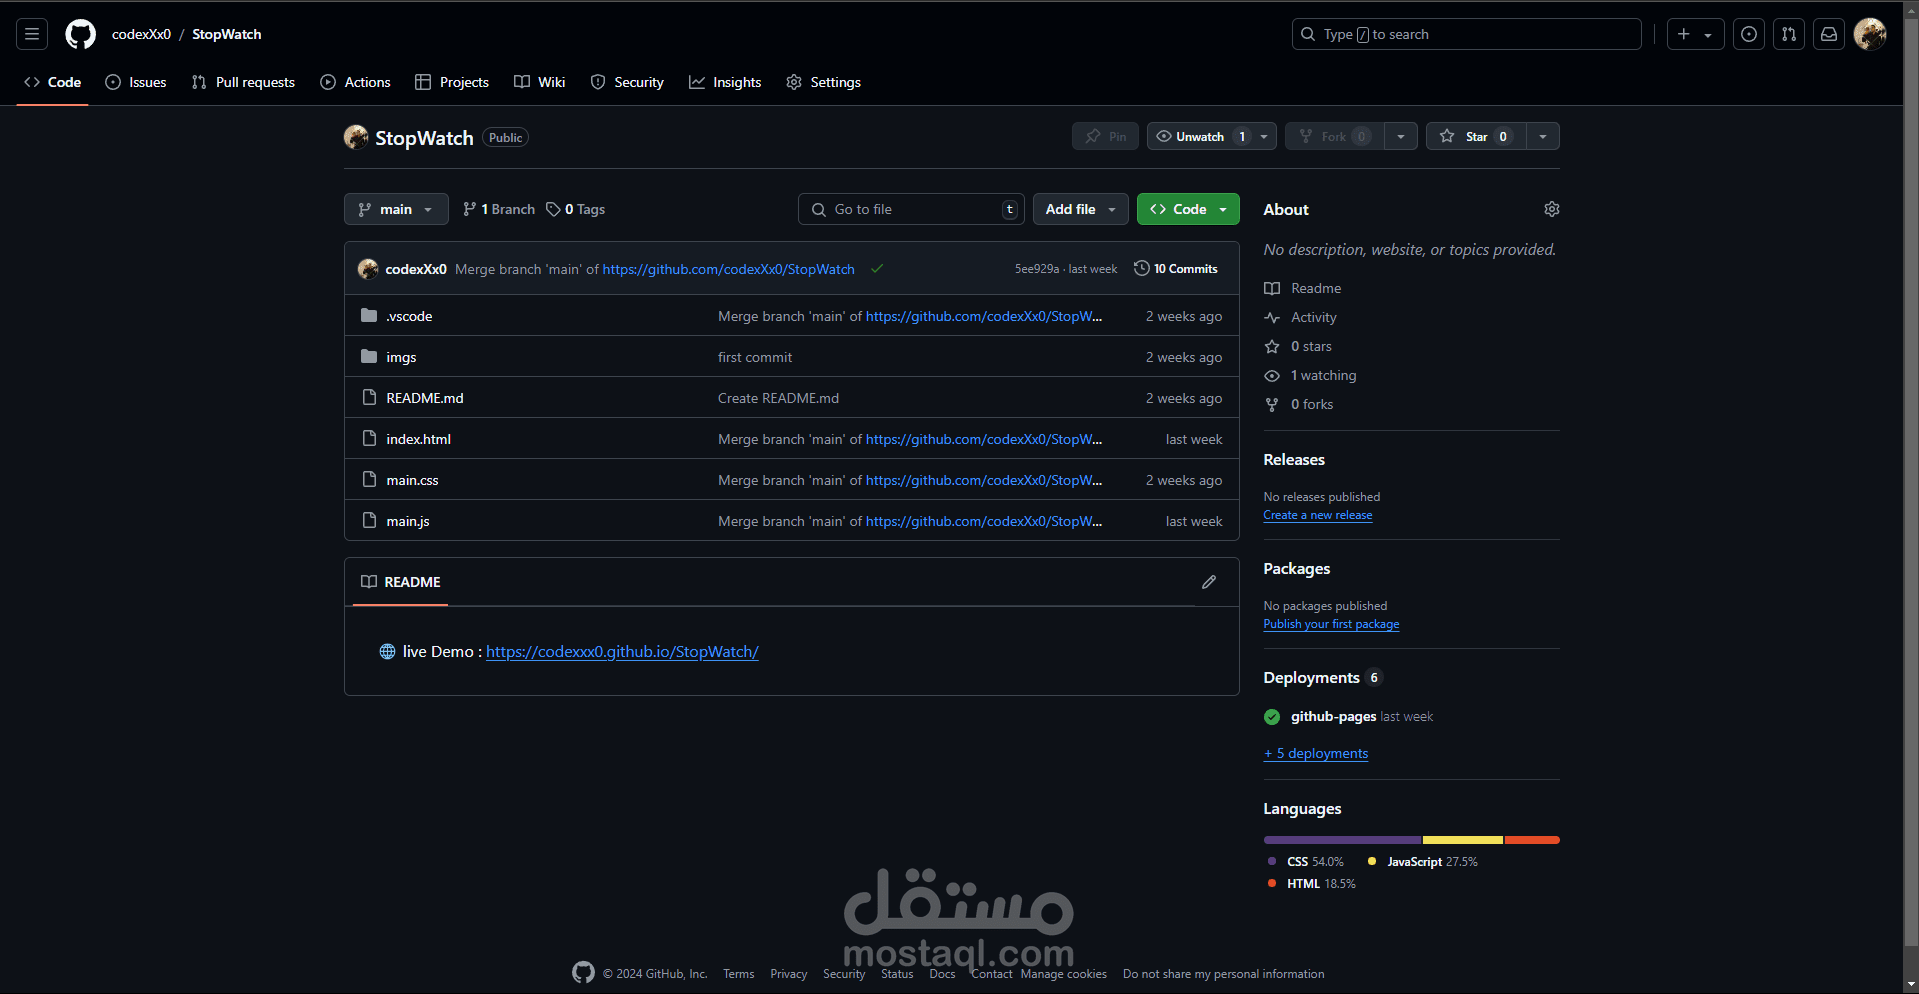The height and width of the screenshot is (994, 1919).
Task: Open the notifications inbox icon
Action: tap(1829, 34)
